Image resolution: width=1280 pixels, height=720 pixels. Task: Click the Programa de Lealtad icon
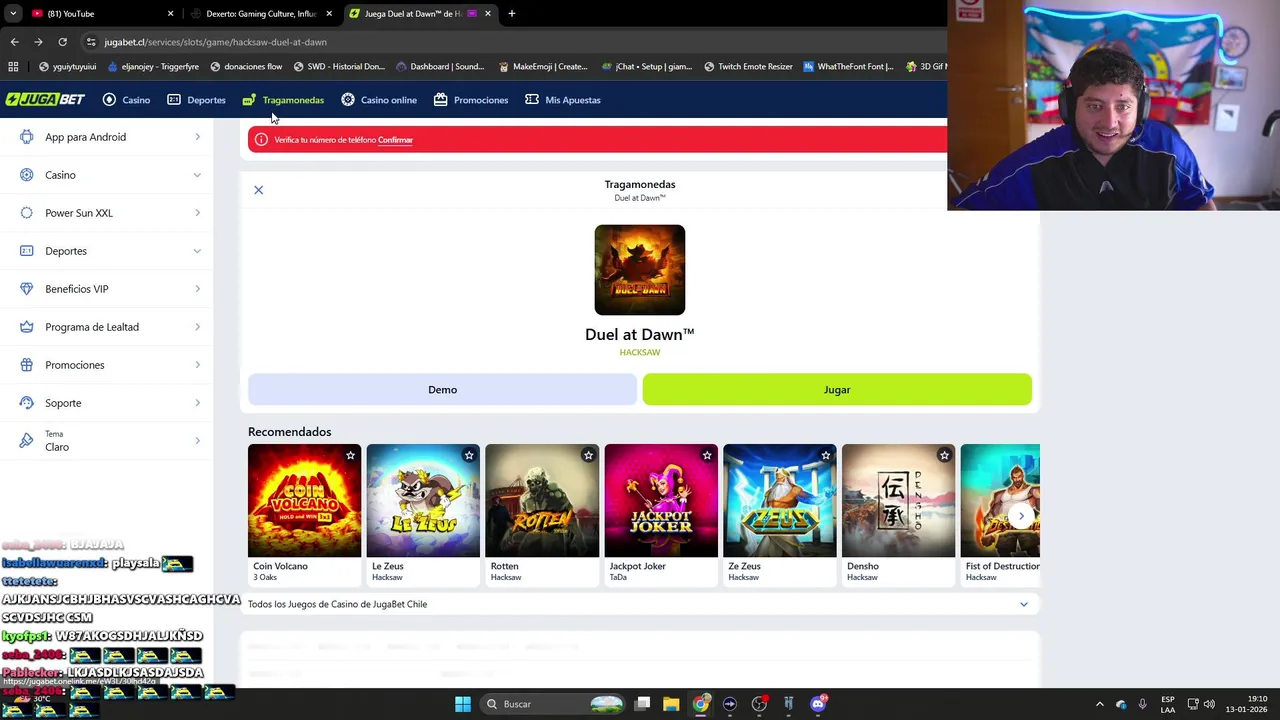(x=27, y=327)
